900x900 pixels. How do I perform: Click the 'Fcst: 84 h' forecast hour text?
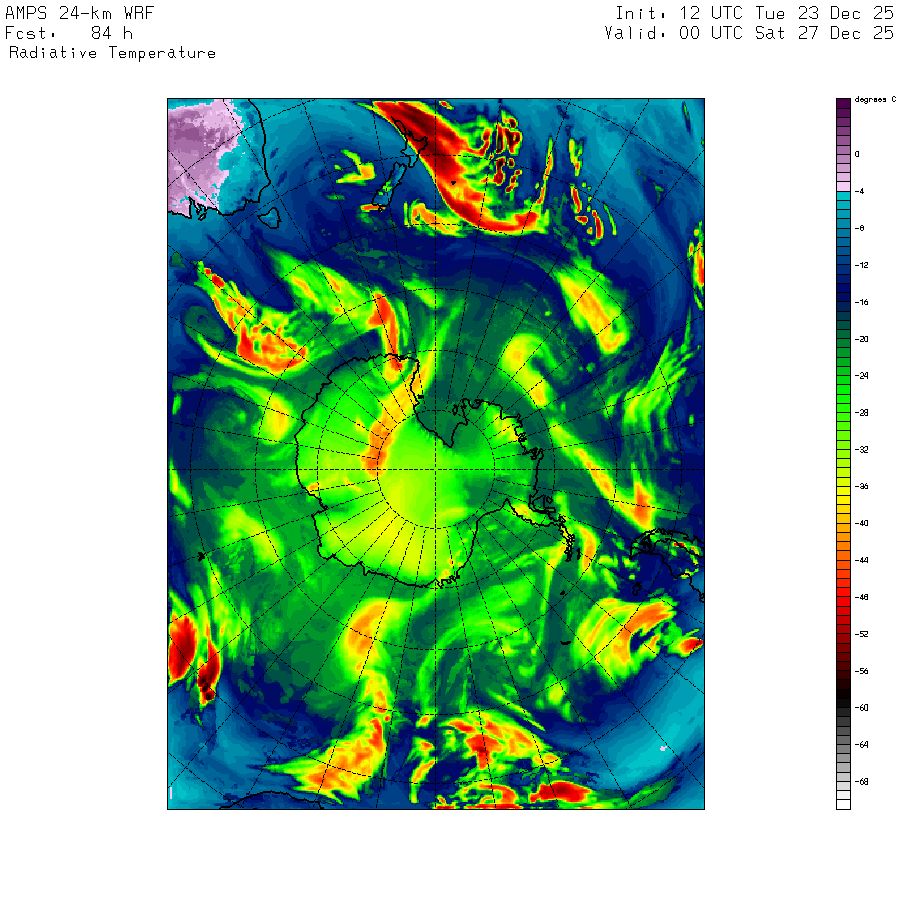pyautogui.click(x=69, y=33)
